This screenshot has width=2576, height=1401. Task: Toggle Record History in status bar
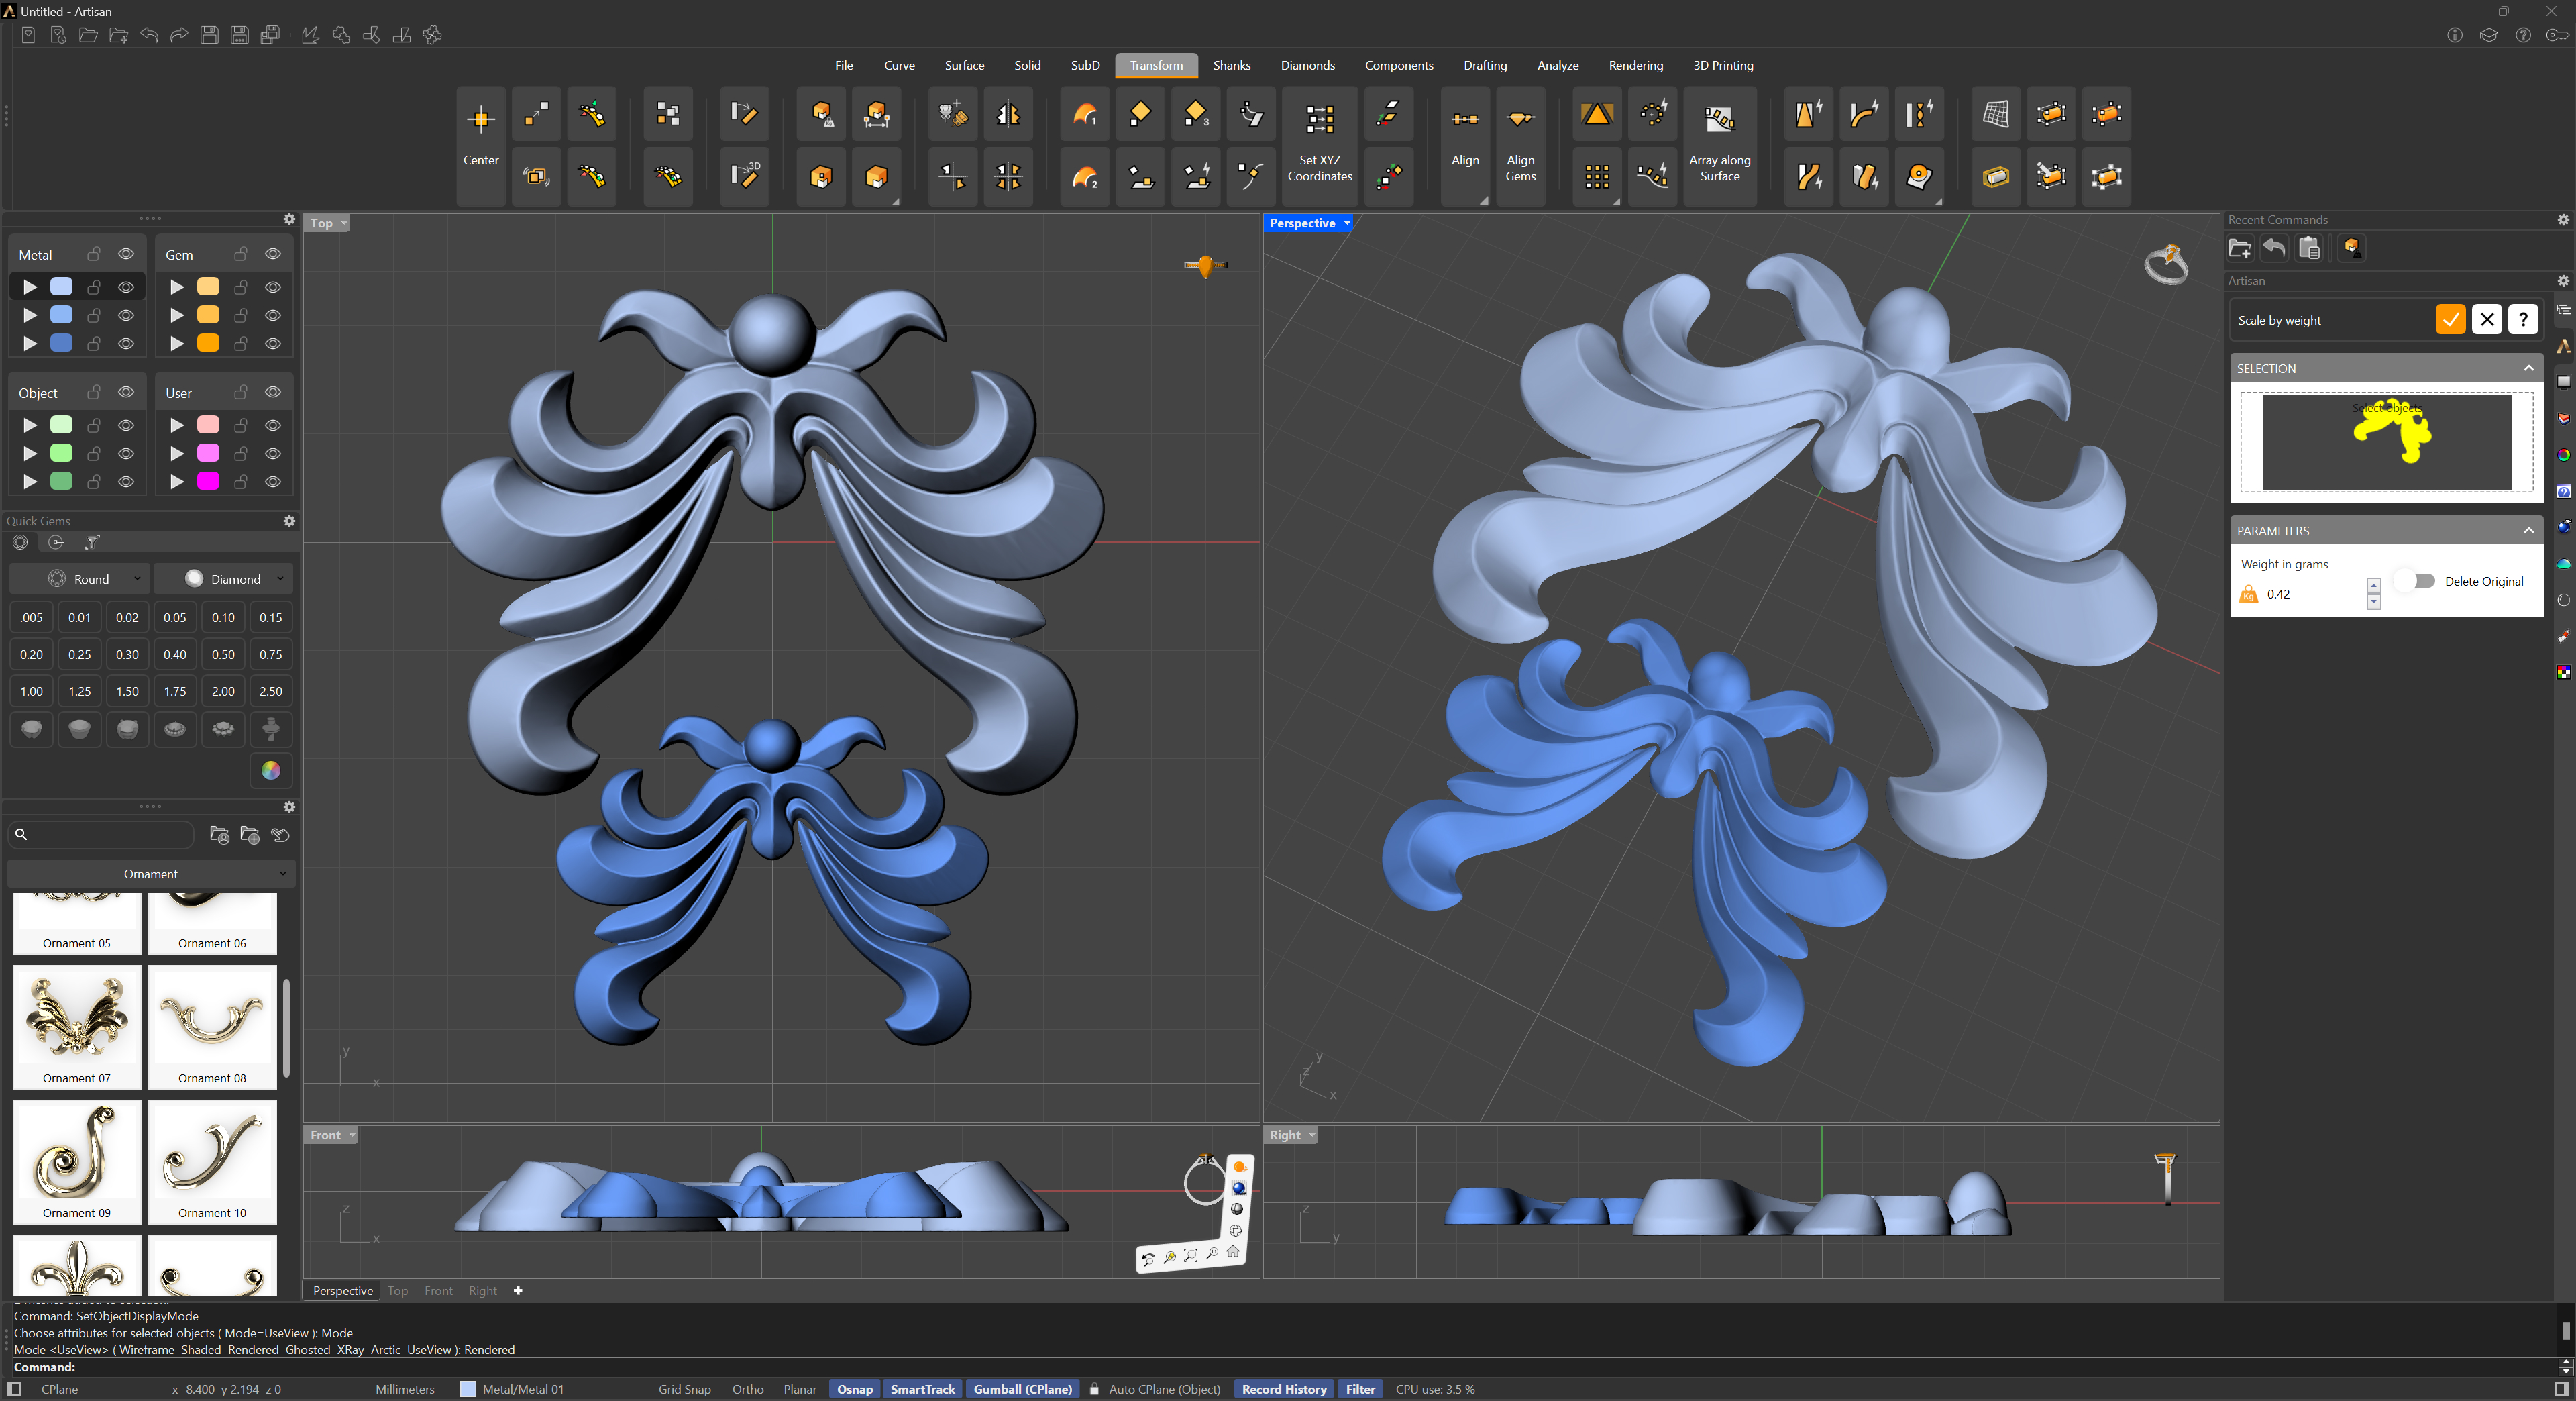[x=1284, y=1389]
